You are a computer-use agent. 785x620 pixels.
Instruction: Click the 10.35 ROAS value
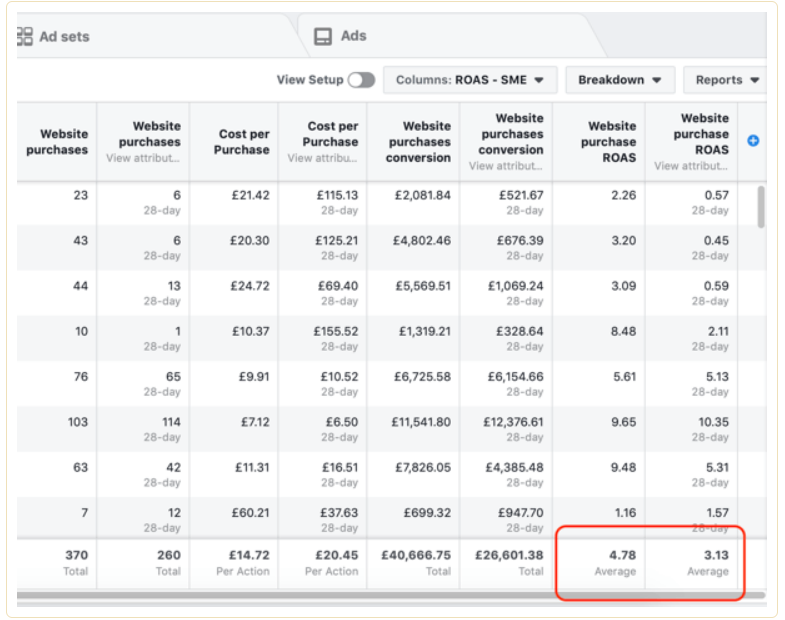click(713, 423)
